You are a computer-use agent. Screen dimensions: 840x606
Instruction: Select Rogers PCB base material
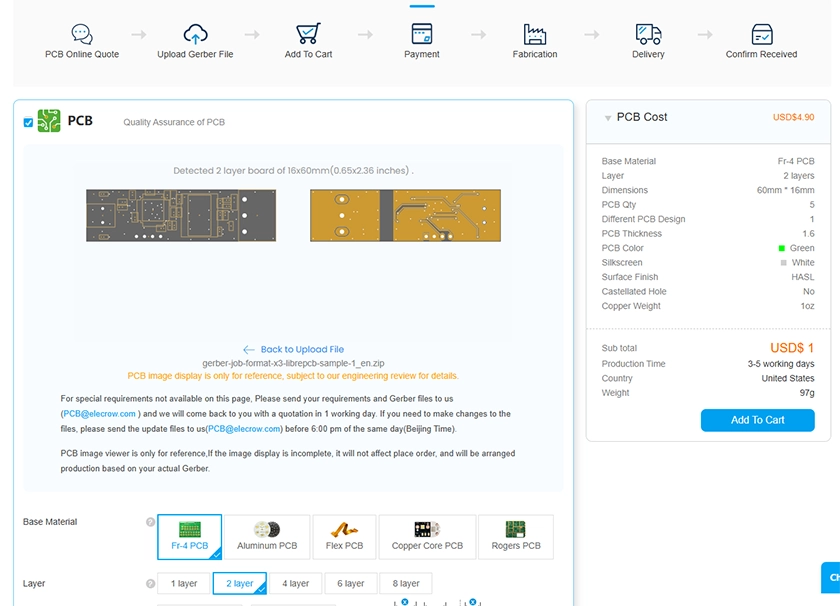[x=516, y=537]
